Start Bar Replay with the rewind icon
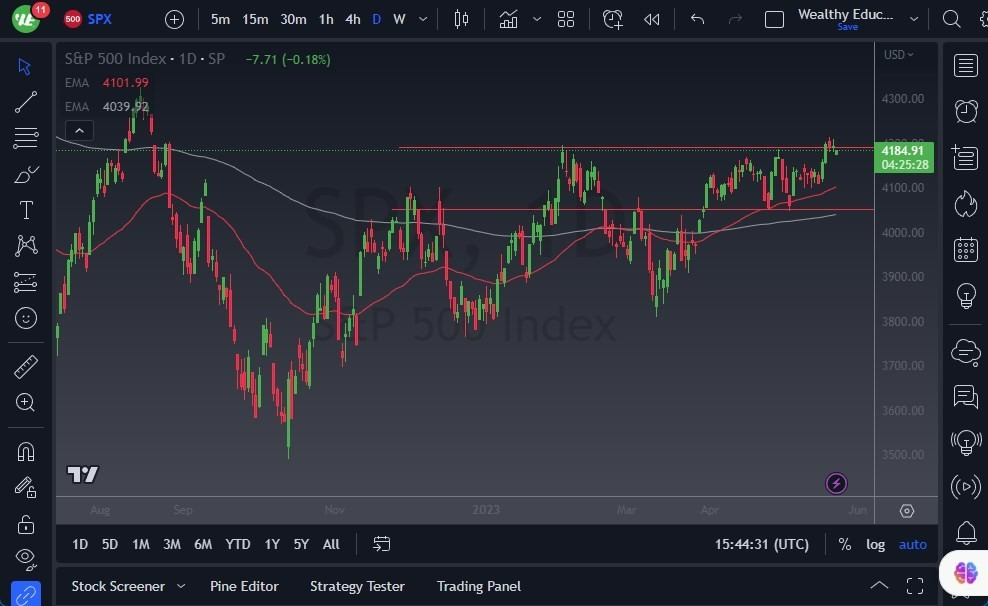Screen dimensions: 988x606 (x=652, y=18)
